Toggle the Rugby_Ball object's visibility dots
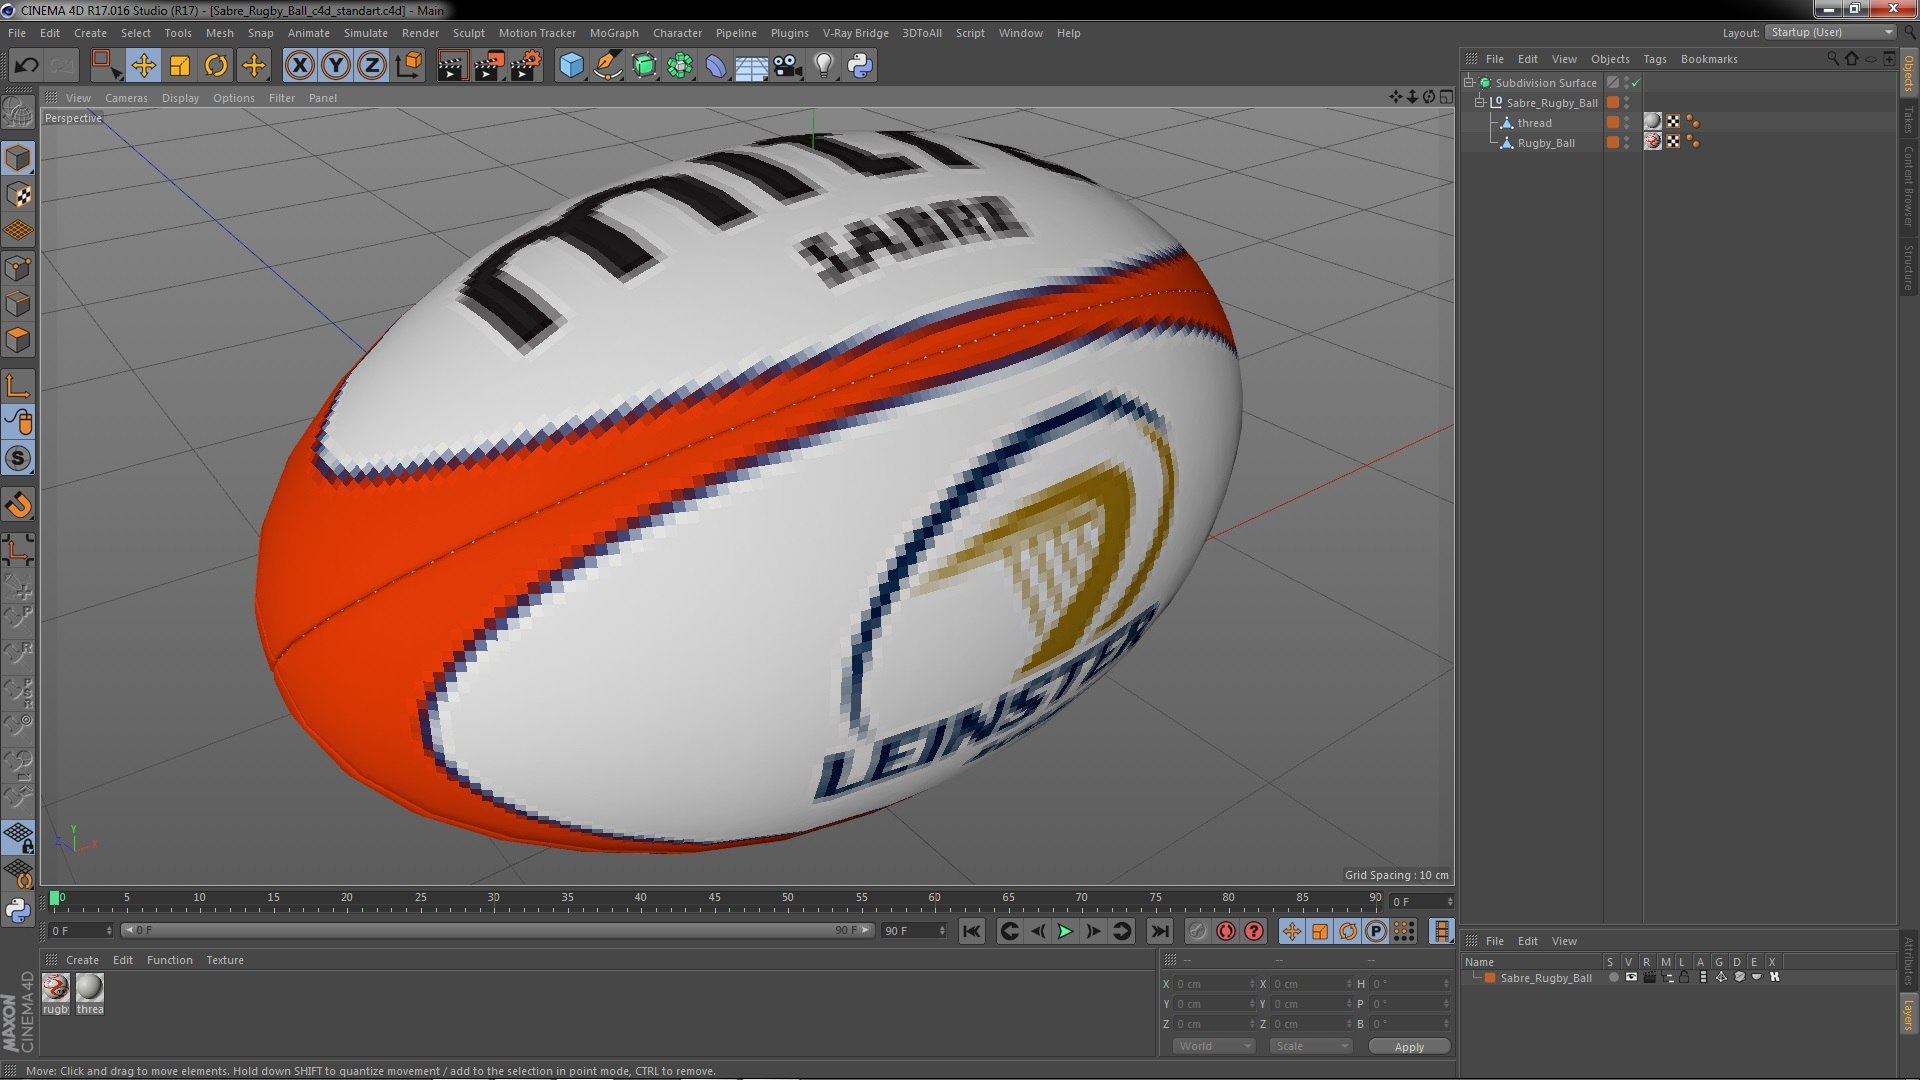Image resolution: width=1920 pixels, height=1080 pixels. (x=1627, y=143)
